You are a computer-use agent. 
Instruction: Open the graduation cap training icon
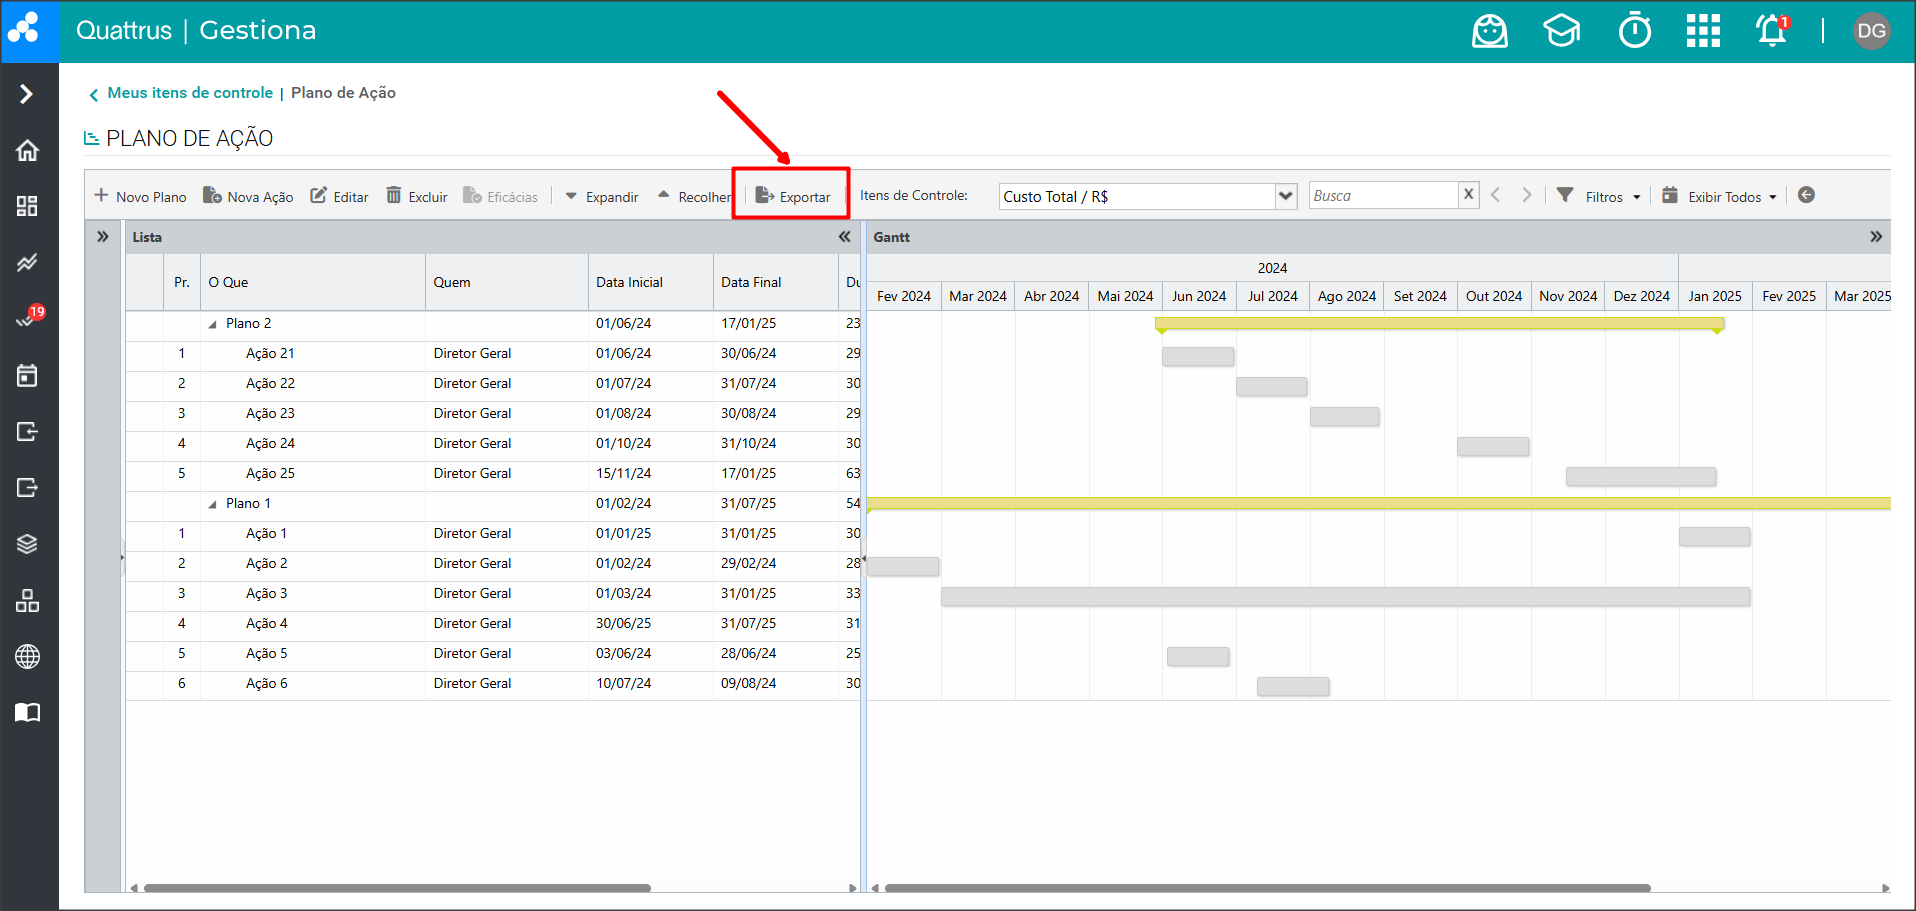[1561, 31]
